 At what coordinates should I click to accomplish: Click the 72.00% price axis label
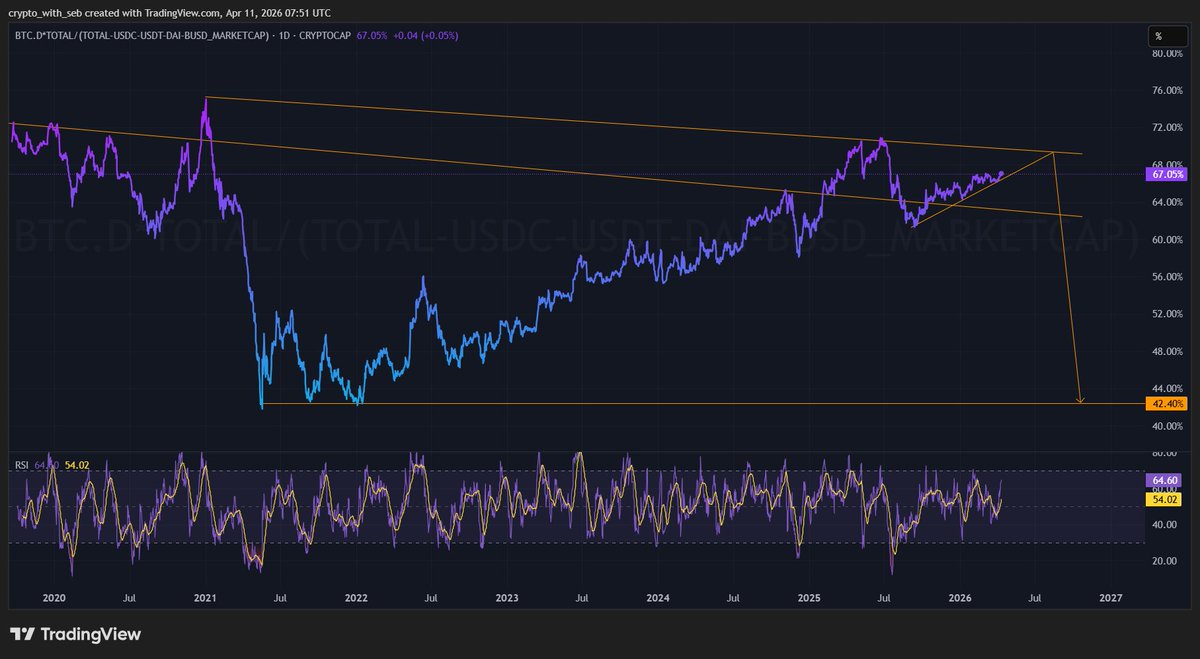point(1168,128)
